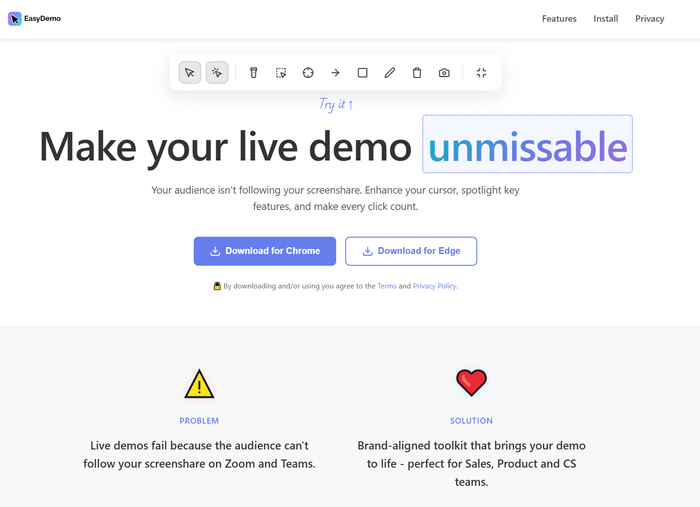Toggle the click highlight effect tool
Image resolution: width=700 pixels, height=507 pixels.
(217, 73)
